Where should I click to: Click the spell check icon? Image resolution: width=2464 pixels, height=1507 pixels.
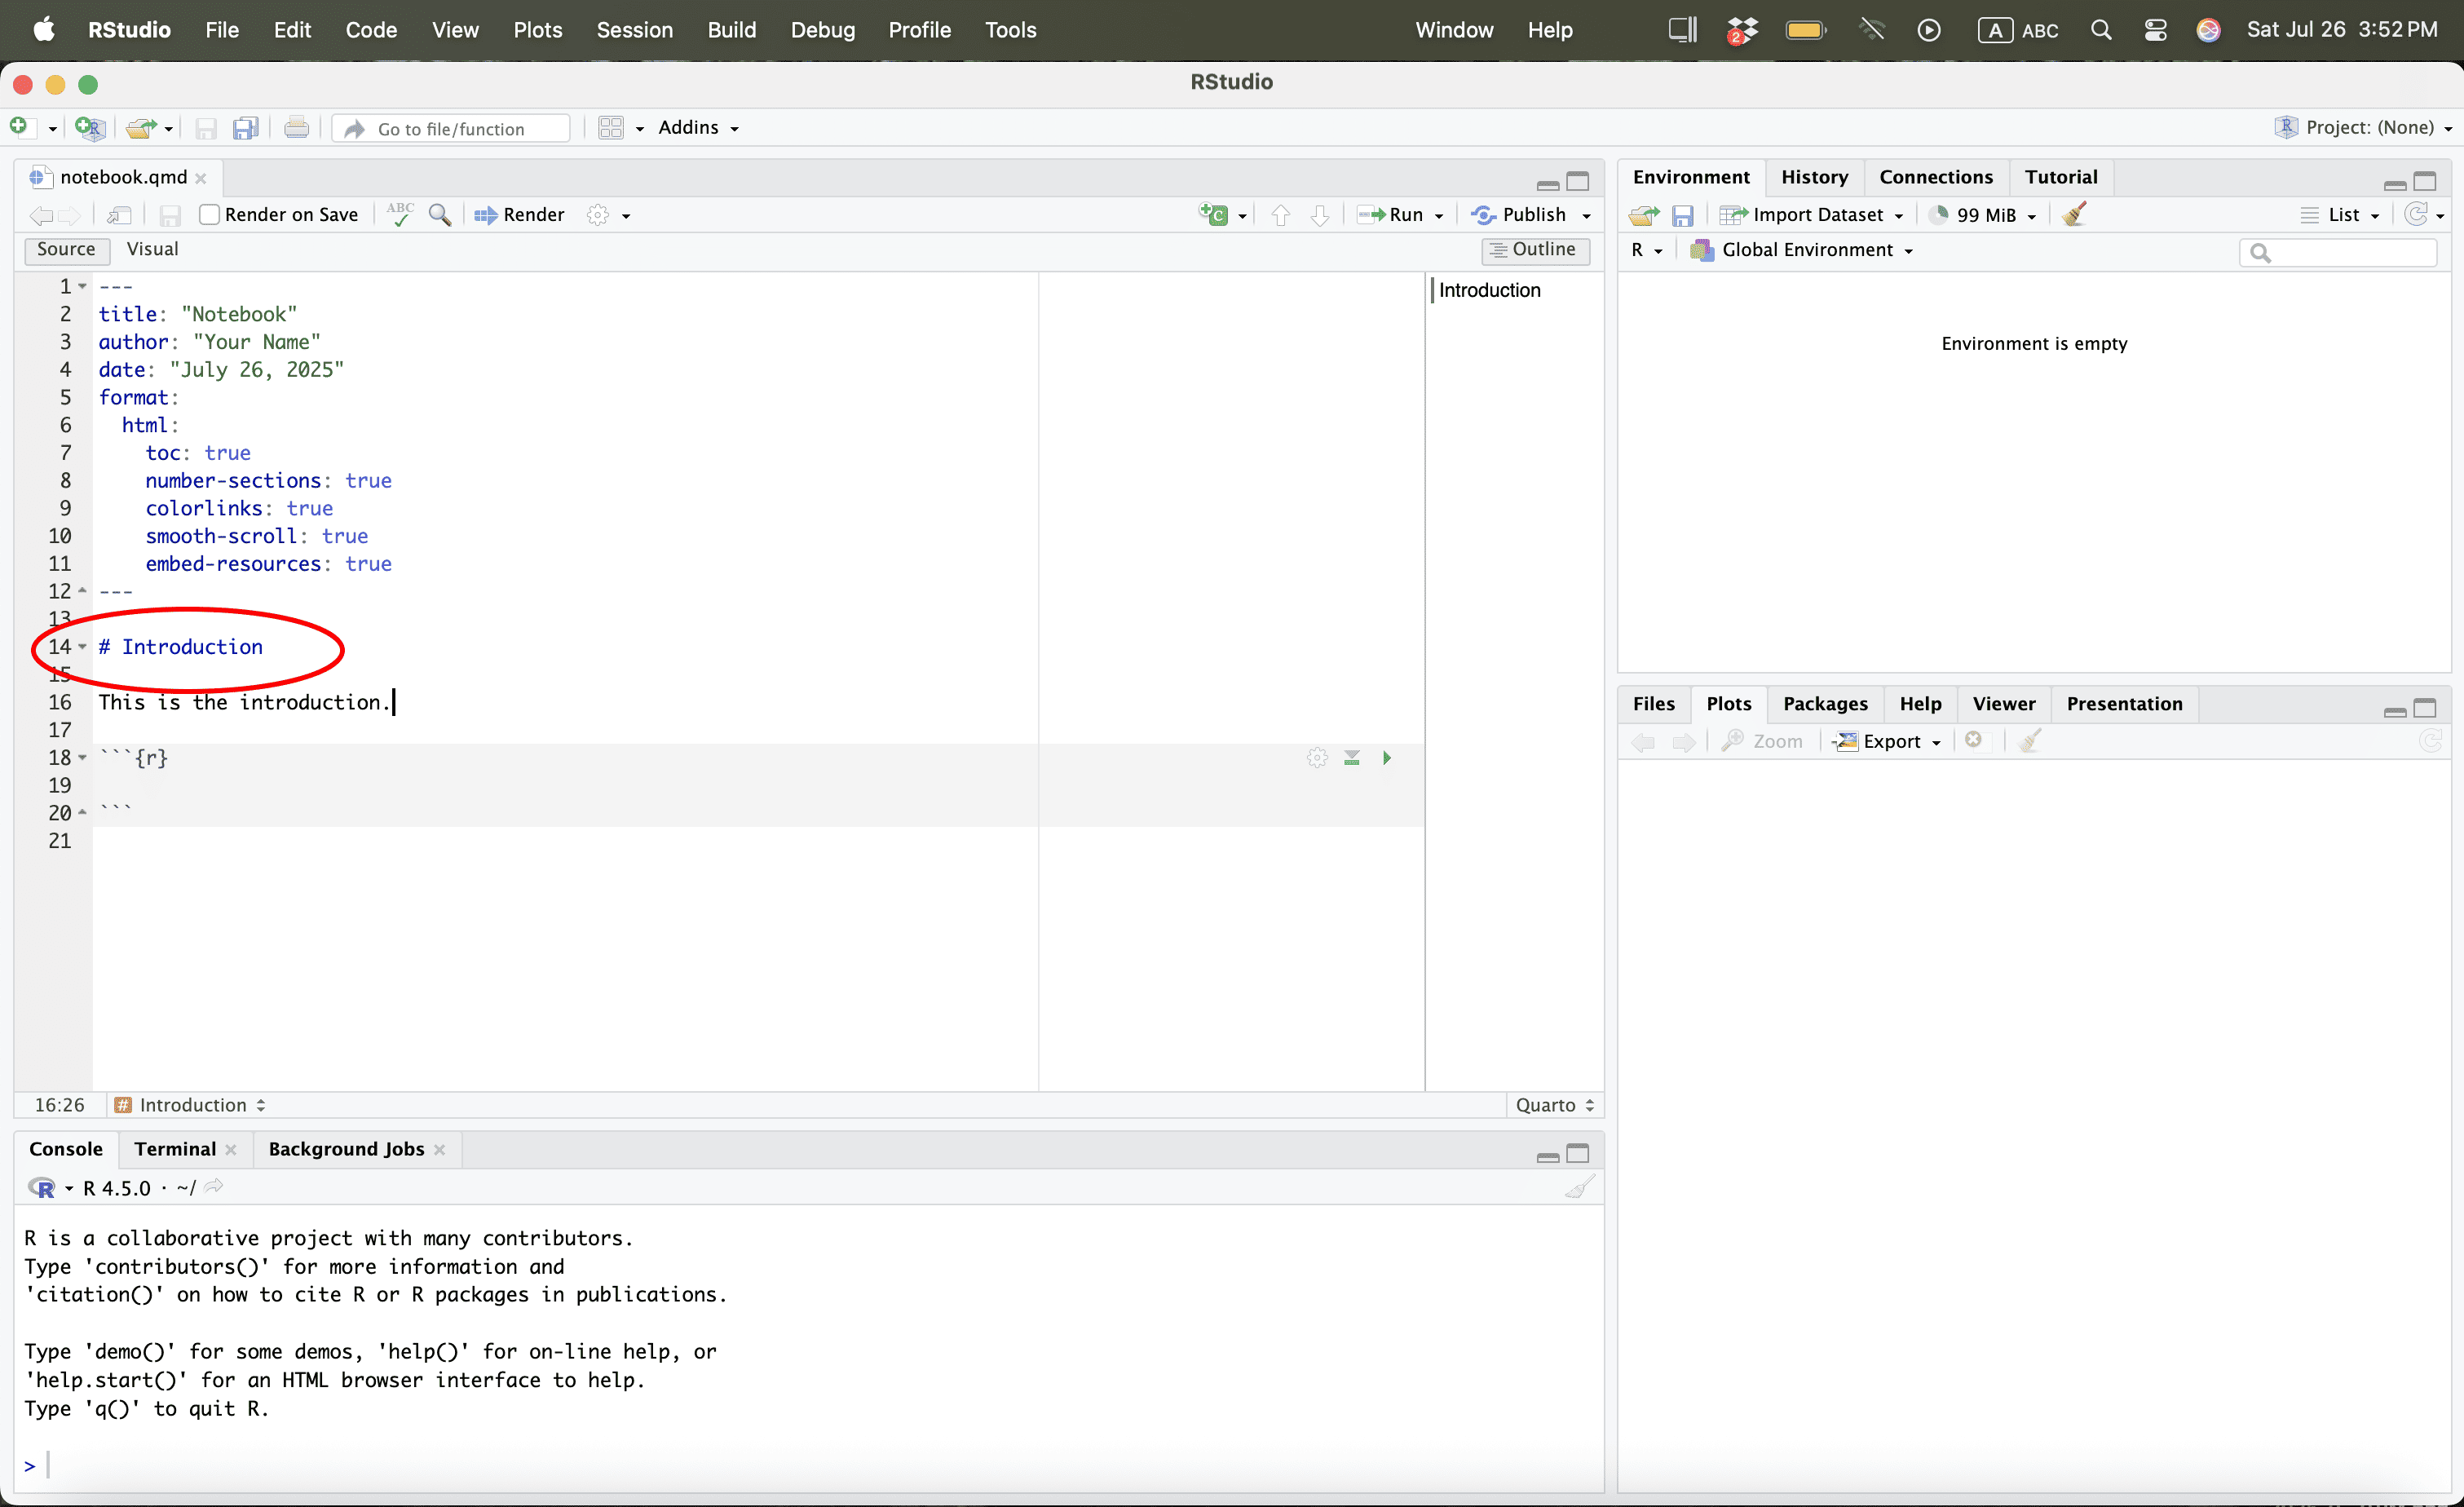(x=400, y=215)
